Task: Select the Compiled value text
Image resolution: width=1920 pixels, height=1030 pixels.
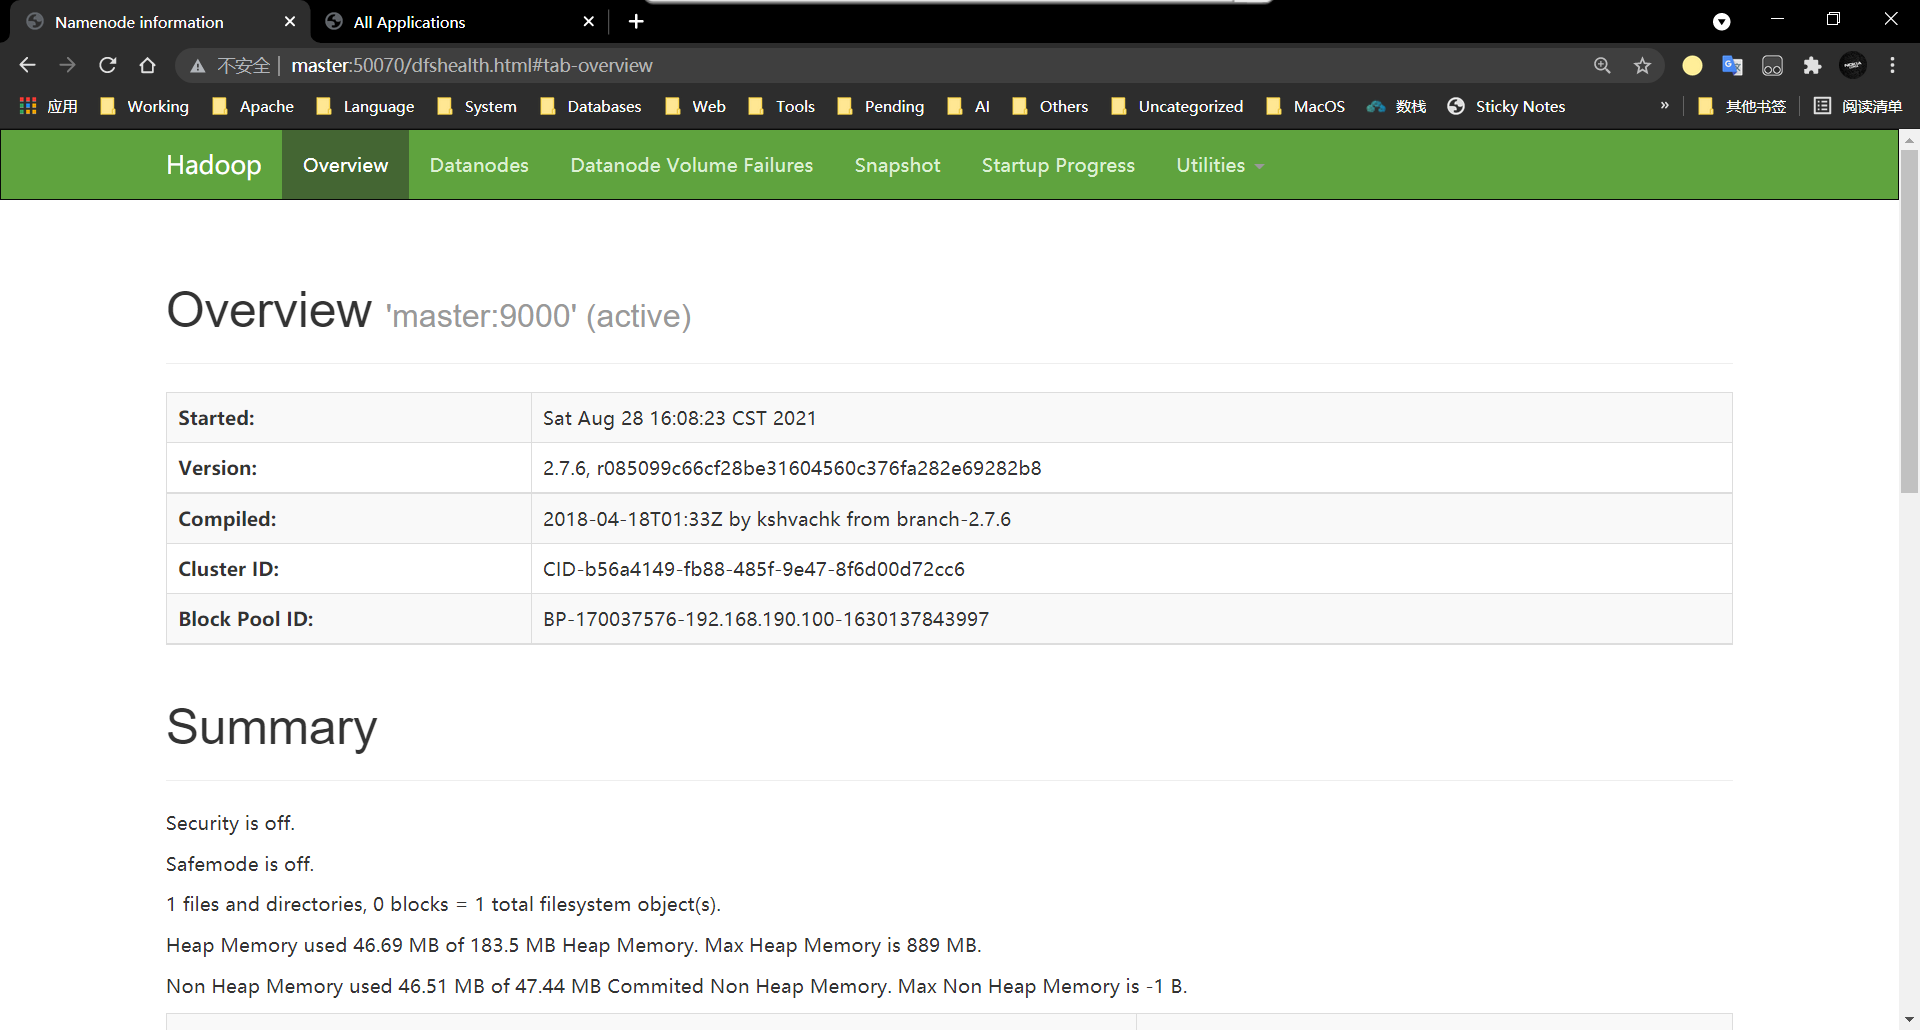Action: click(x=777, y=519)
